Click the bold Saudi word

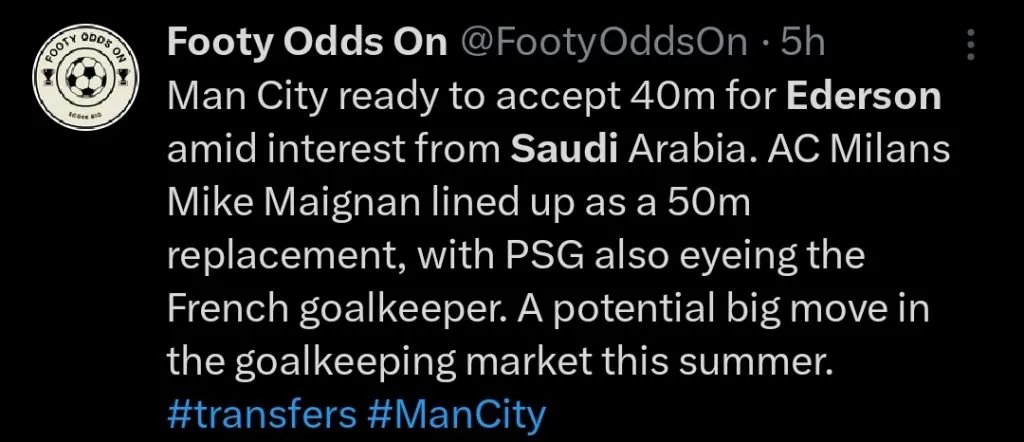(564, 150)
